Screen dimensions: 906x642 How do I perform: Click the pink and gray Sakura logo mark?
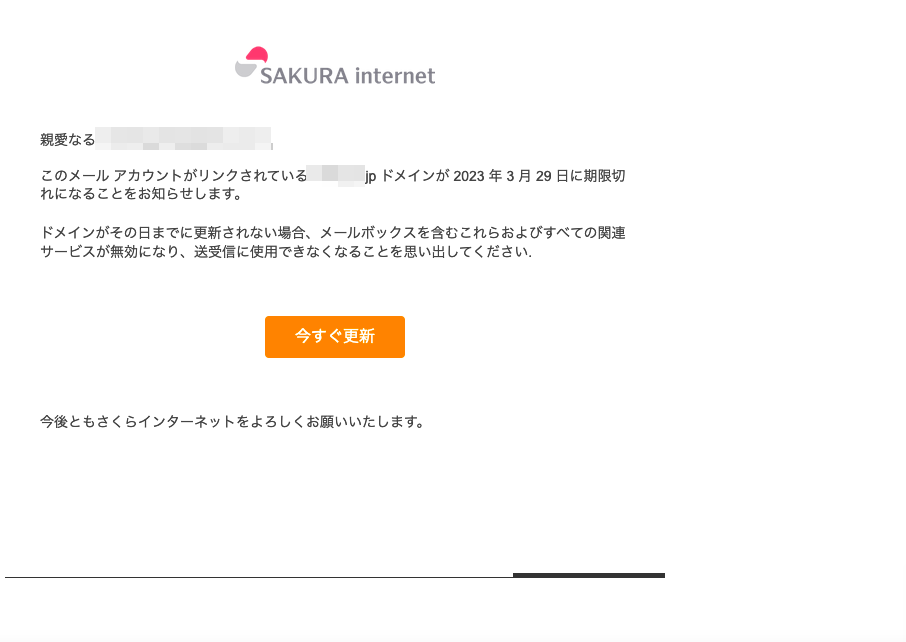(251, 61)
